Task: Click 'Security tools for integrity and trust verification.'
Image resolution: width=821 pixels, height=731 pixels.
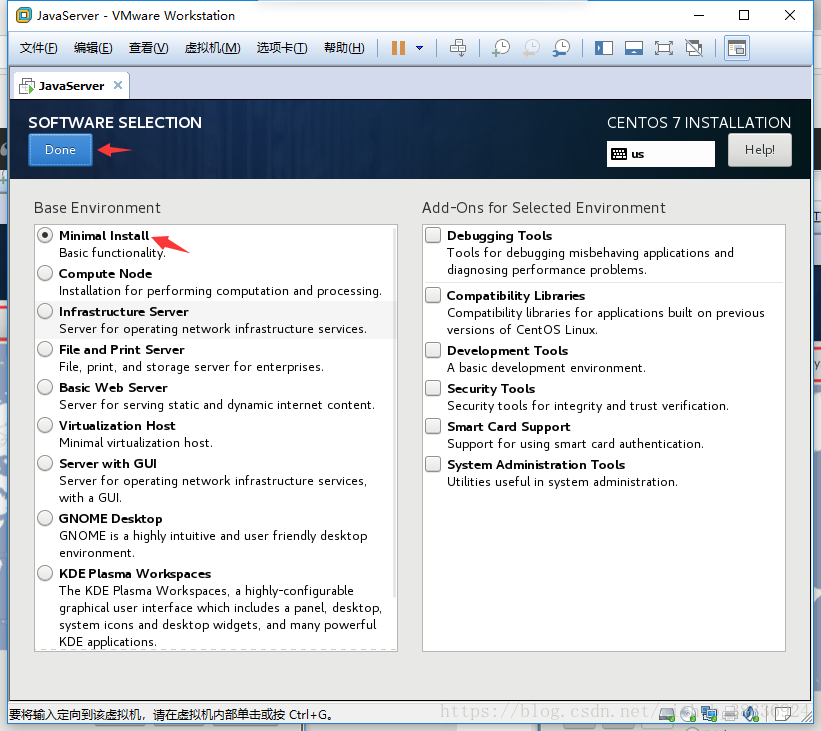Action: coord(587,406)
